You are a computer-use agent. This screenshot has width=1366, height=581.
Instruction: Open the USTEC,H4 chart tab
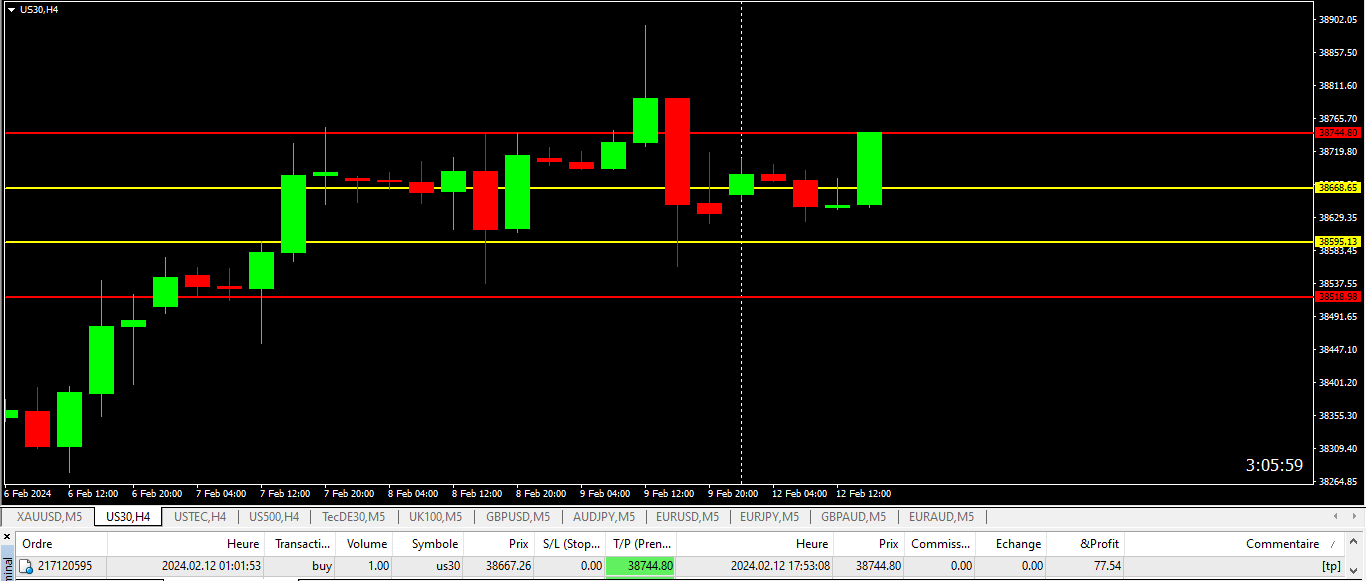click(200, 517)
